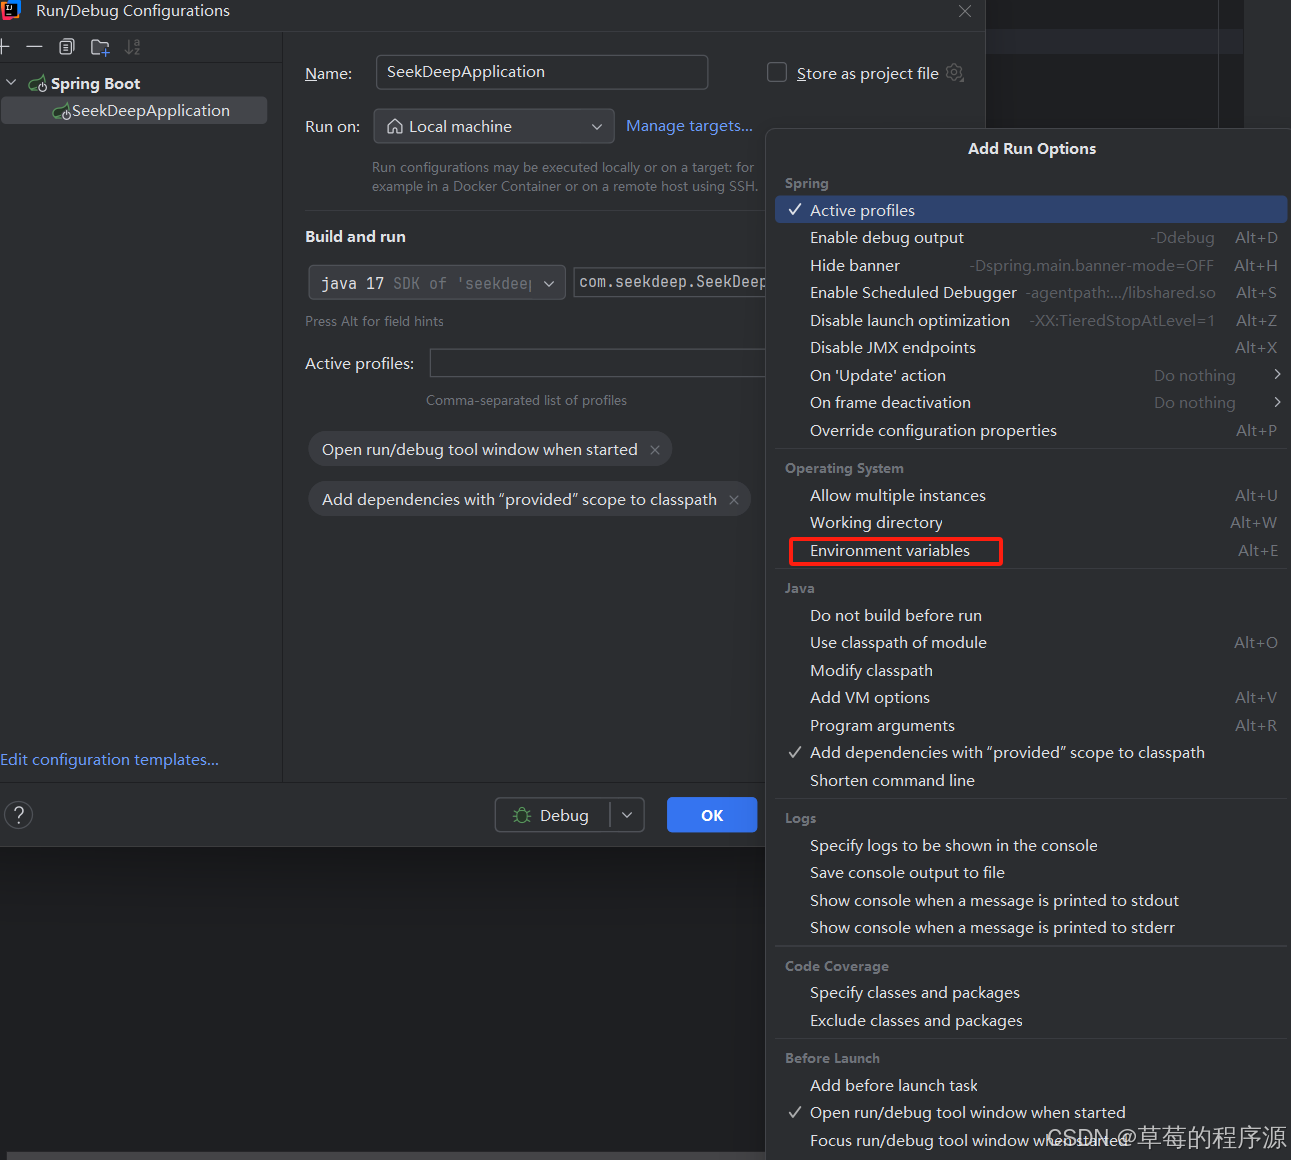The image size is (1291, 1160).
Task: Expand the On frame deactivation submenu
Action: point(1031,403)
